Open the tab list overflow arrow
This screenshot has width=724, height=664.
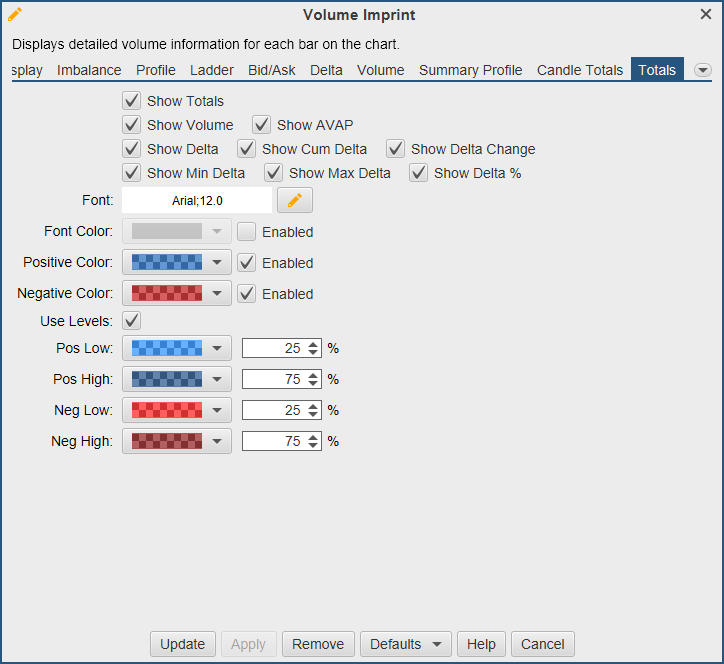pos(703,70)
